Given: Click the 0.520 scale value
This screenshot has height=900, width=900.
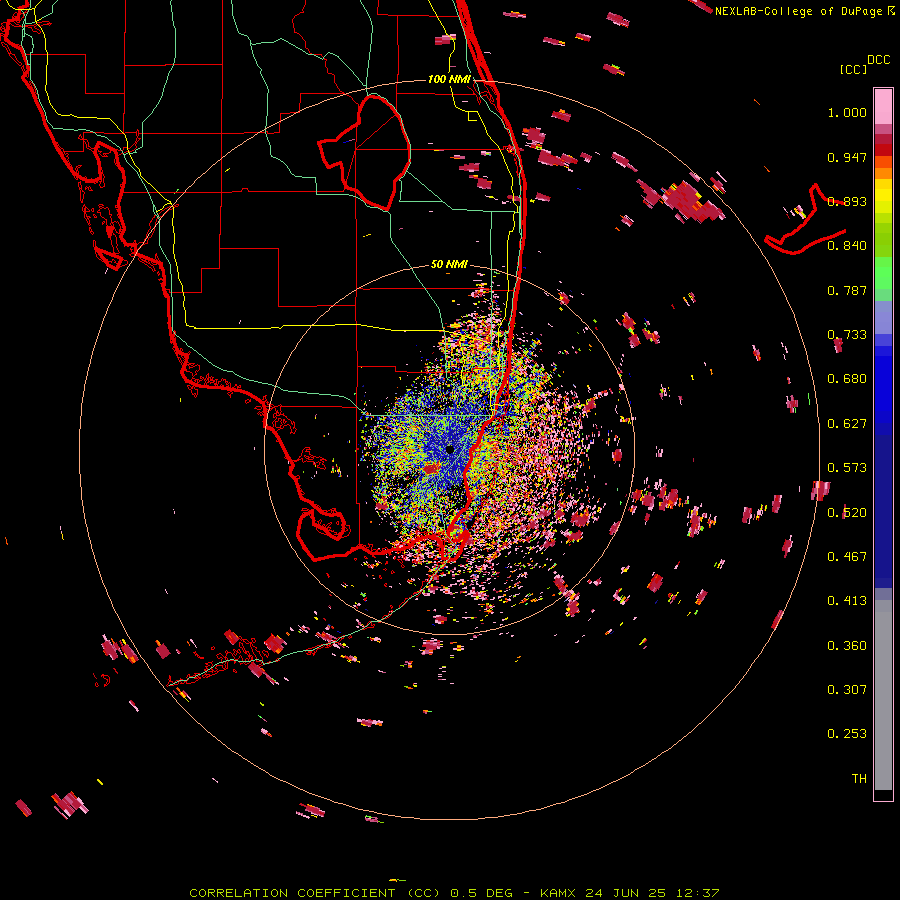Looking at the screenshot, I should [x=847, y=512].
